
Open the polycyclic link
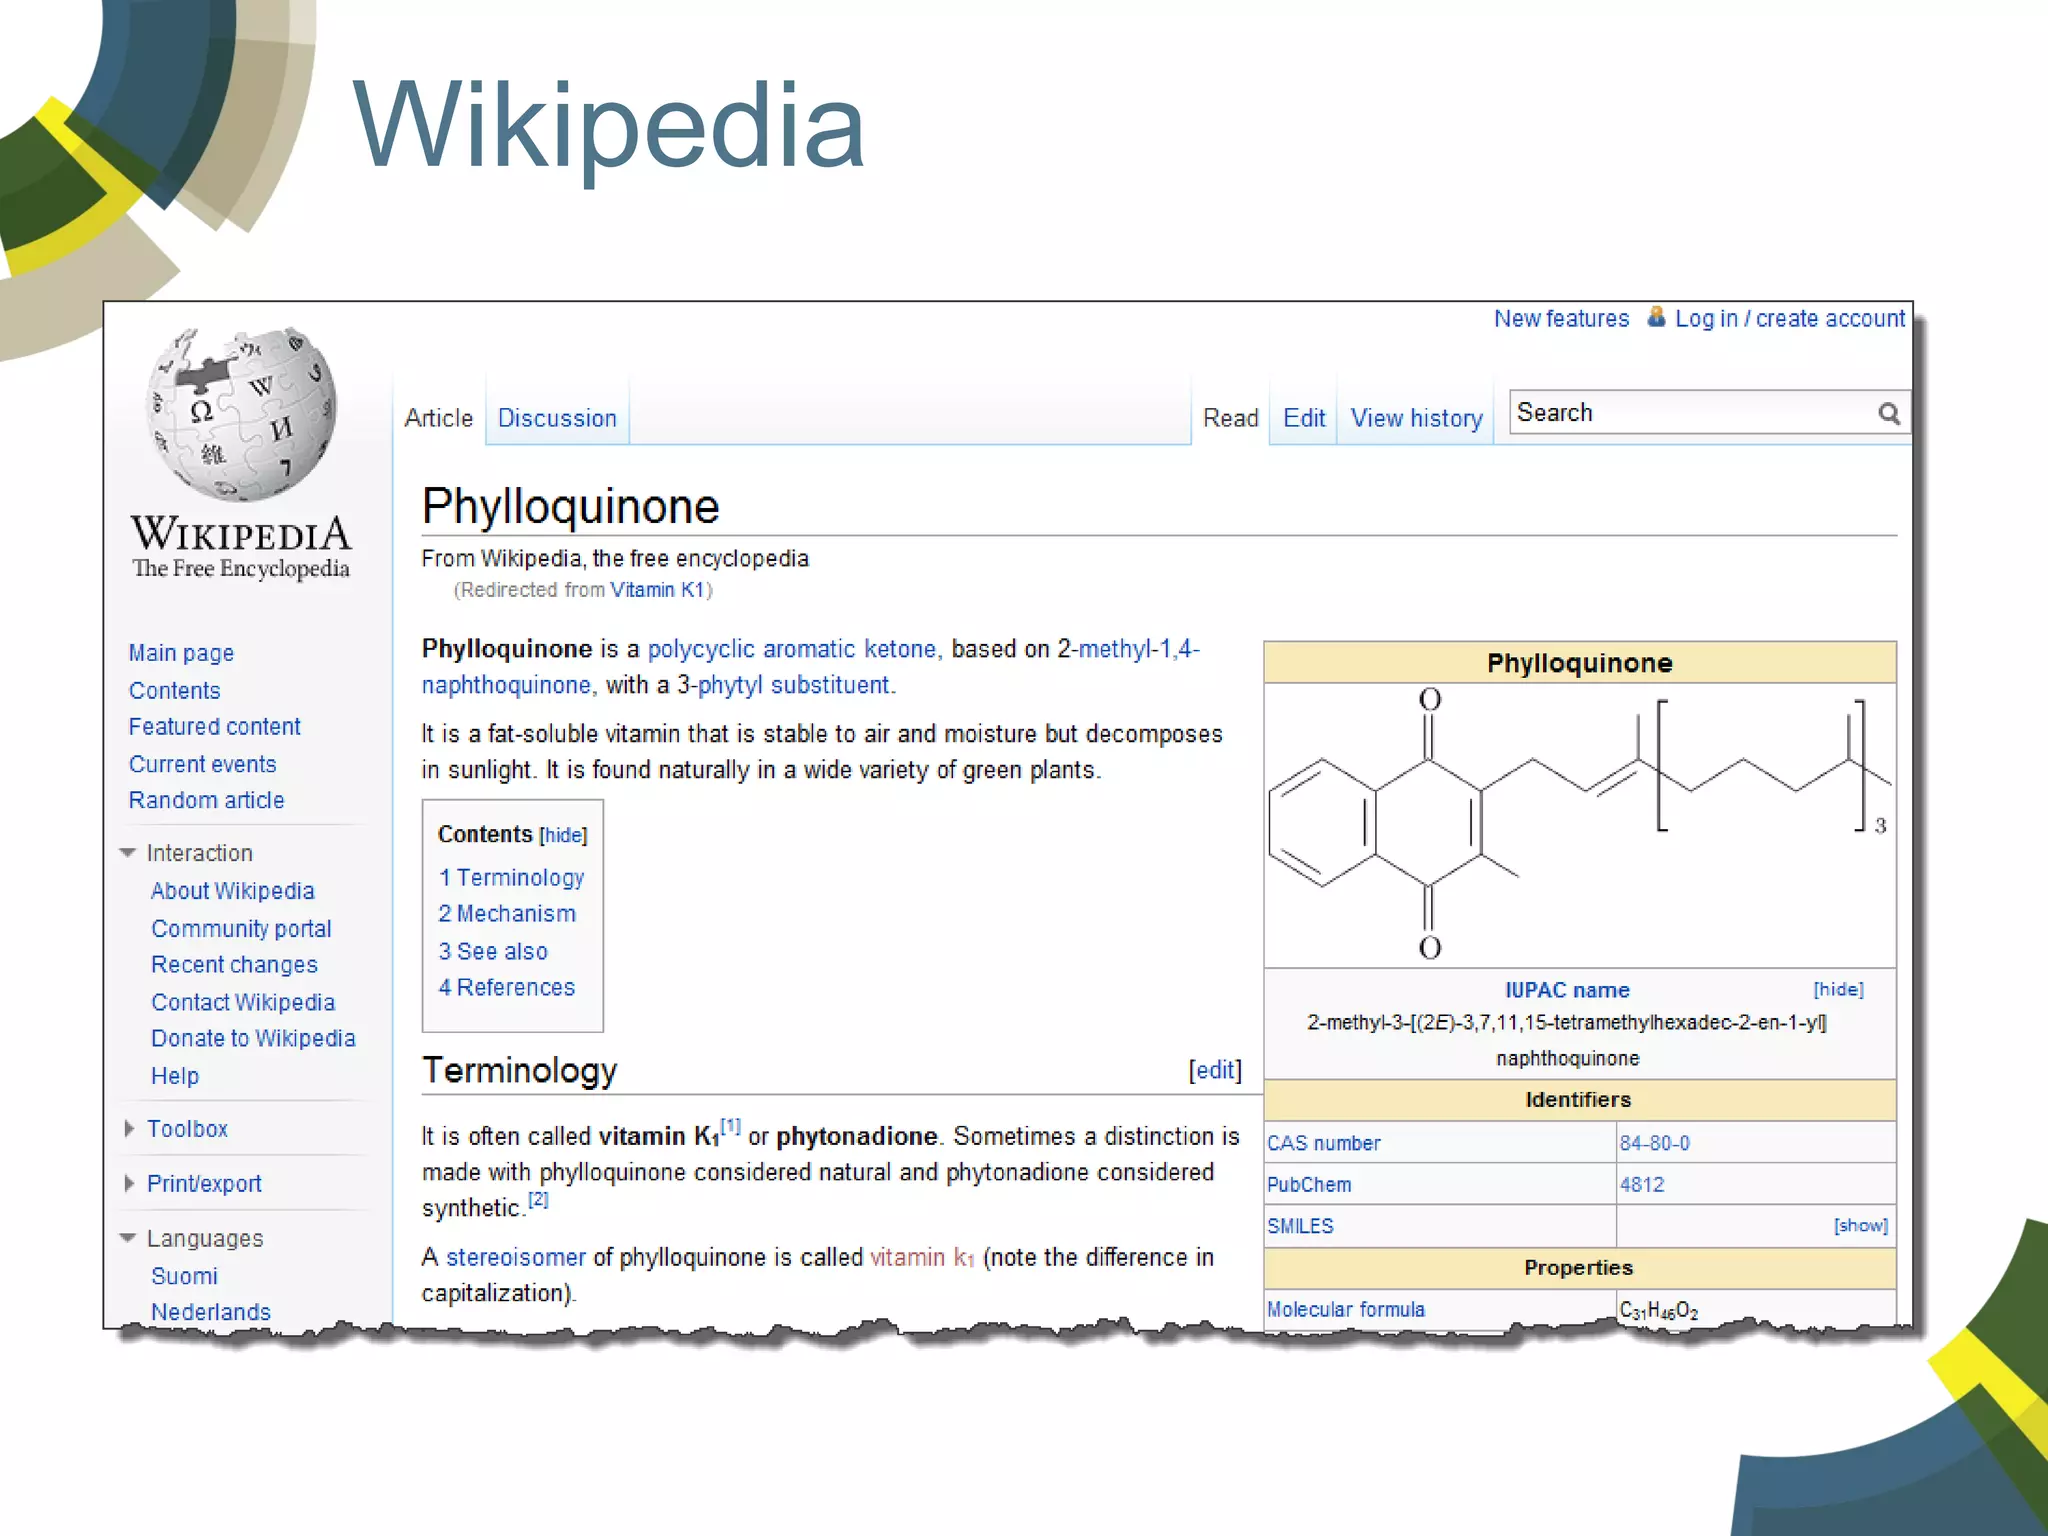tap(701, 649)
